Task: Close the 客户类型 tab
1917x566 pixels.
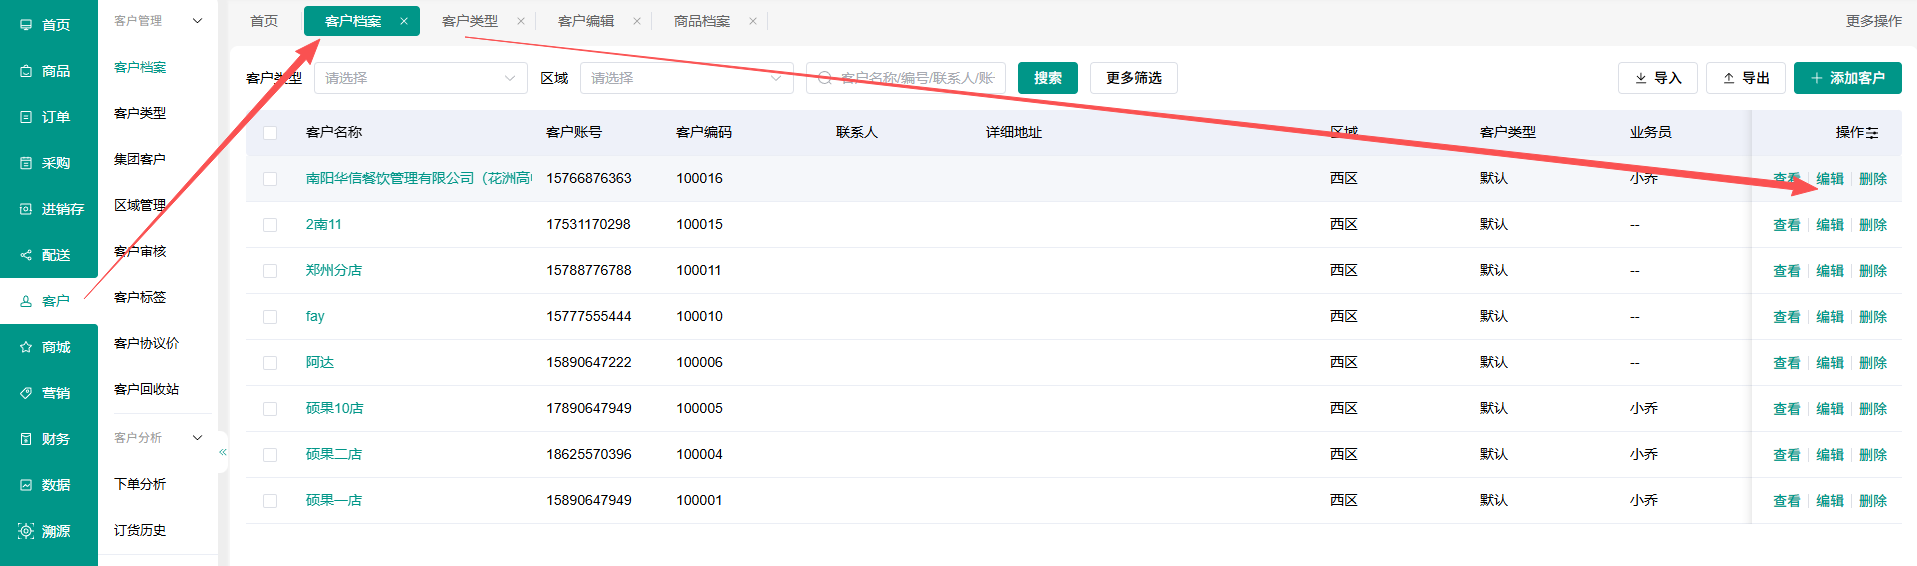Action: pyautogui.click(x=521, y=21)
